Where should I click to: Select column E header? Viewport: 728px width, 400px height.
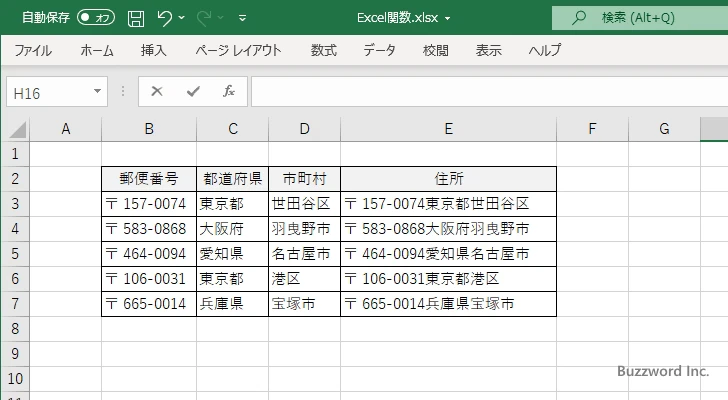448,129
